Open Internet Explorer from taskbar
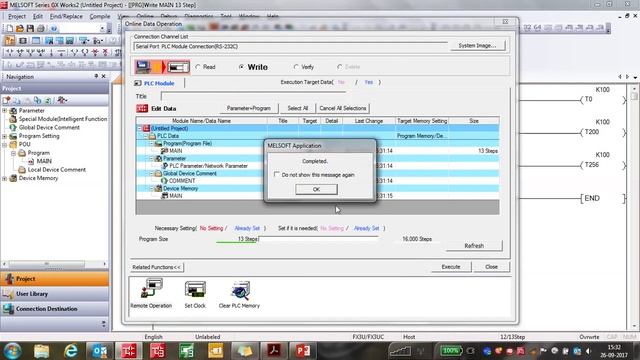This screenshot has width=640, height=360. (71, 351)
